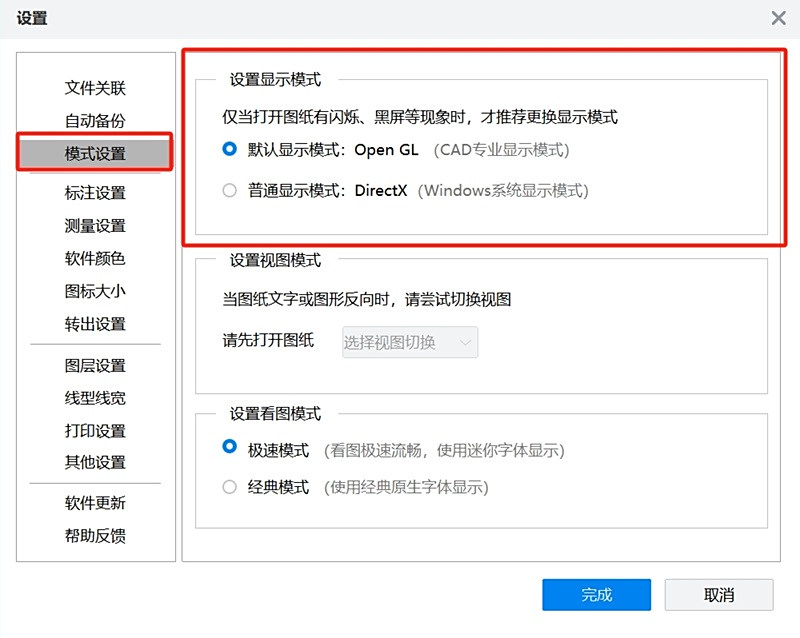Image resolution: width=800 pixels, height=638 pixels.
Task: Switch to 经典模式 viewing mode
Action: click(x=230, y=488)
